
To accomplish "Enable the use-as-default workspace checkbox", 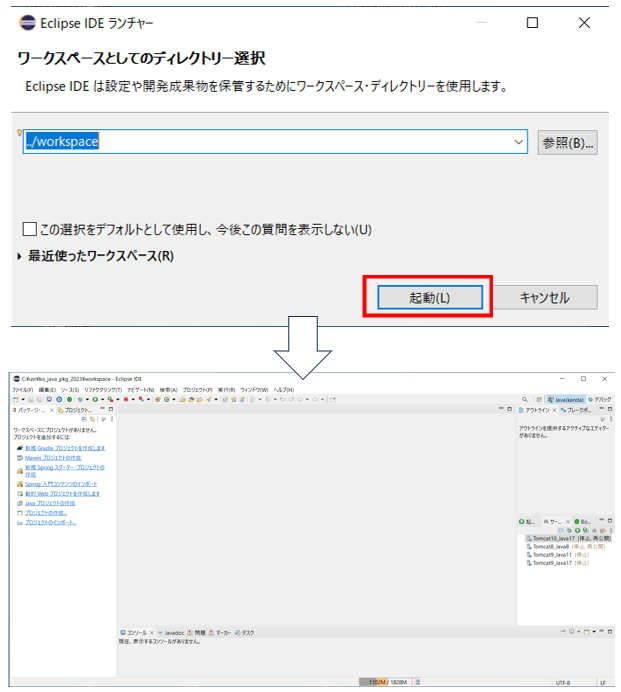I will coord(29,229).
